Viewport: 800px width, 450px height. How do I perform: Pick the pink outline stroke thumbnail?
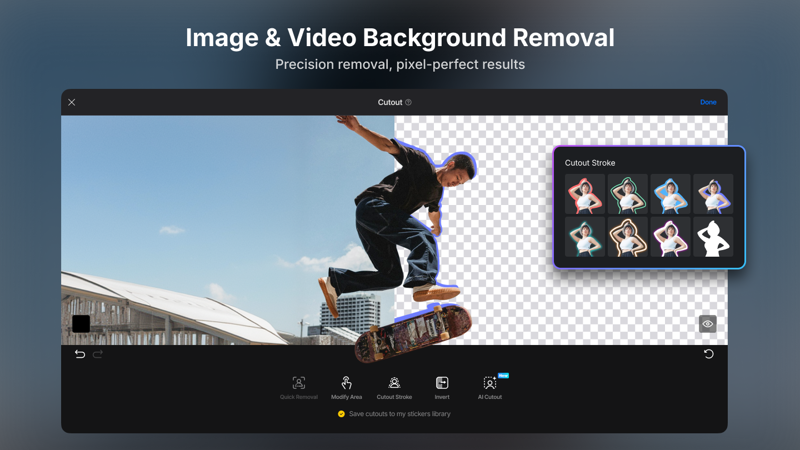[670, 237]
